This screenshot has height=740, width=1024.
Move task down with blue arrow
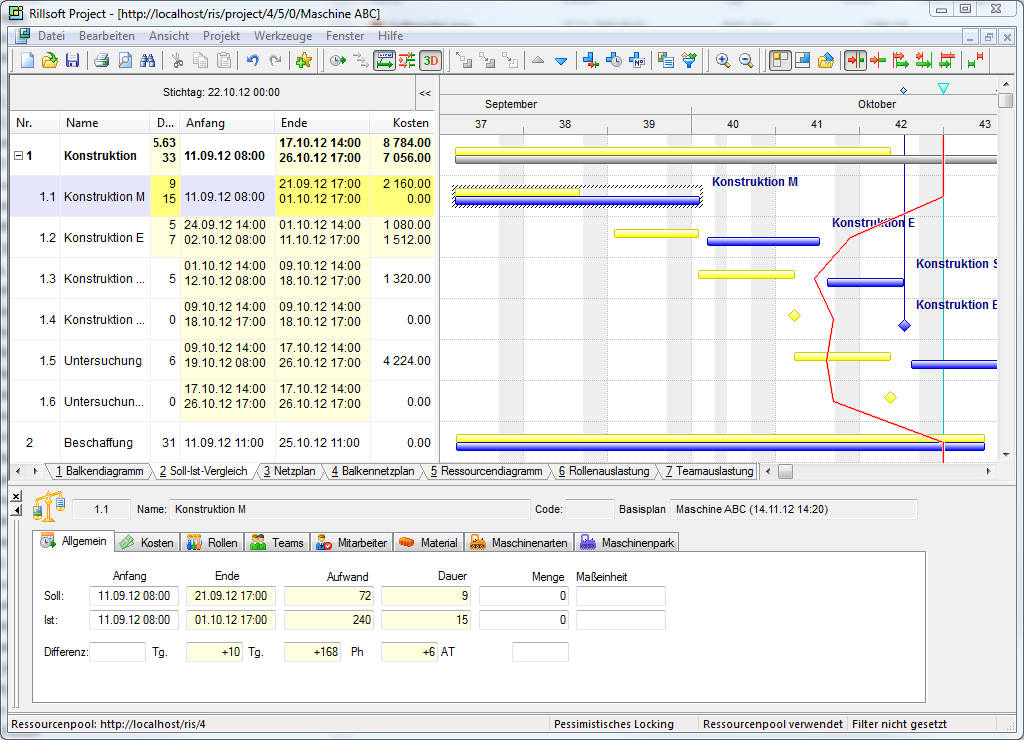pyautogui.click(x=561, y=61)
